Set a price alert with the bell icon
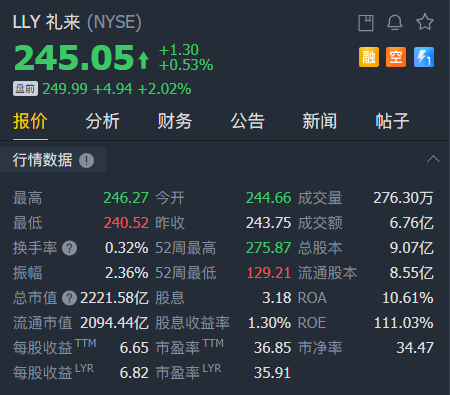The image size is (450, 395). pos(395,23)
